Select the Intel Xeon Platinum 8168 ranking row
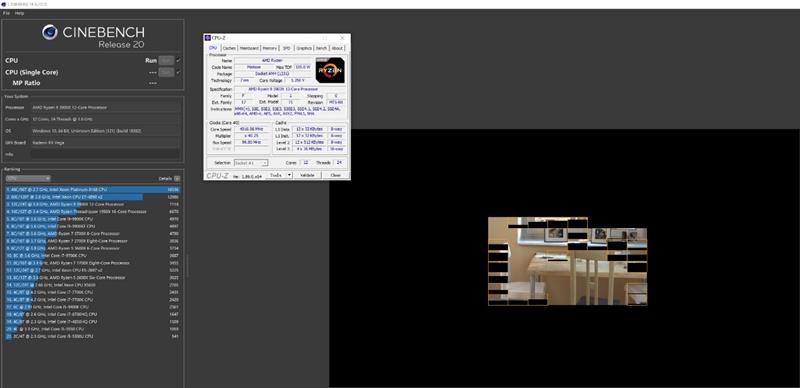 (x=92, y=189)
